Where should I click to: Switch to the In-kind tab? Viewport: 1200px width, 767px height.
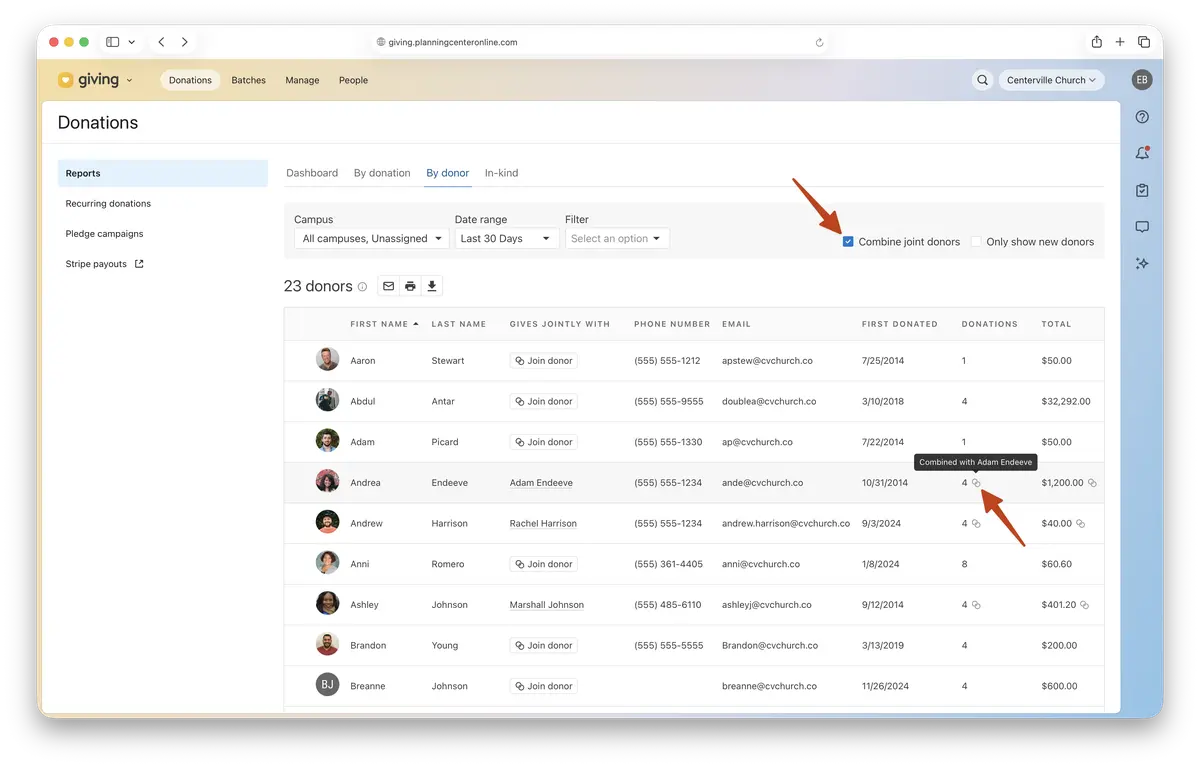click(502, 173)
